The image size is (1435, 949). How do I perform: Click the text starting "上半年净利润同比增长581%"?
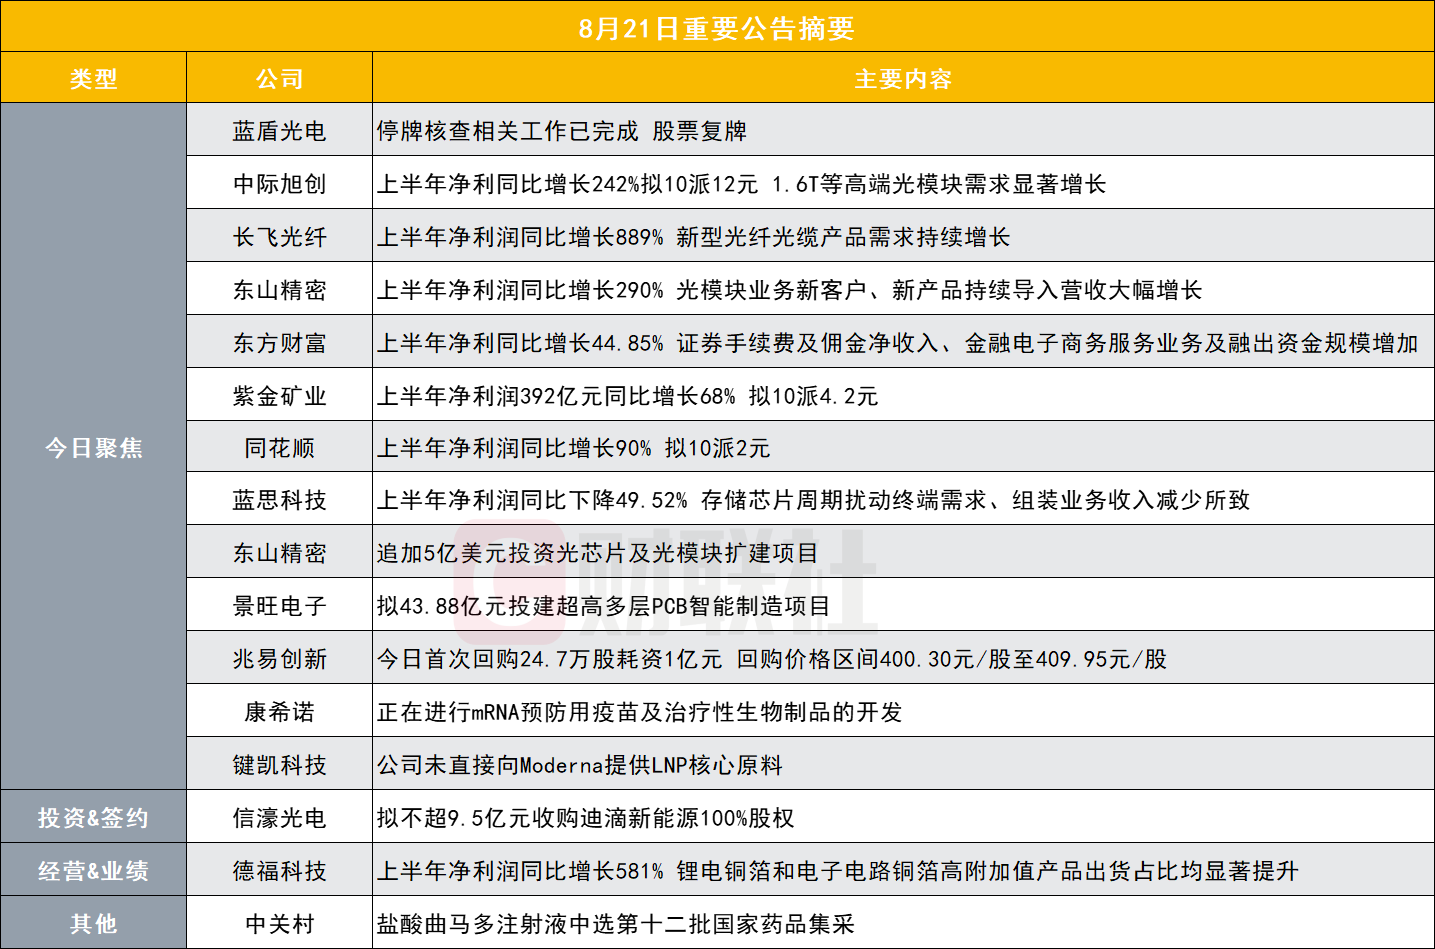pyautogui.click(x=838, y=871)
